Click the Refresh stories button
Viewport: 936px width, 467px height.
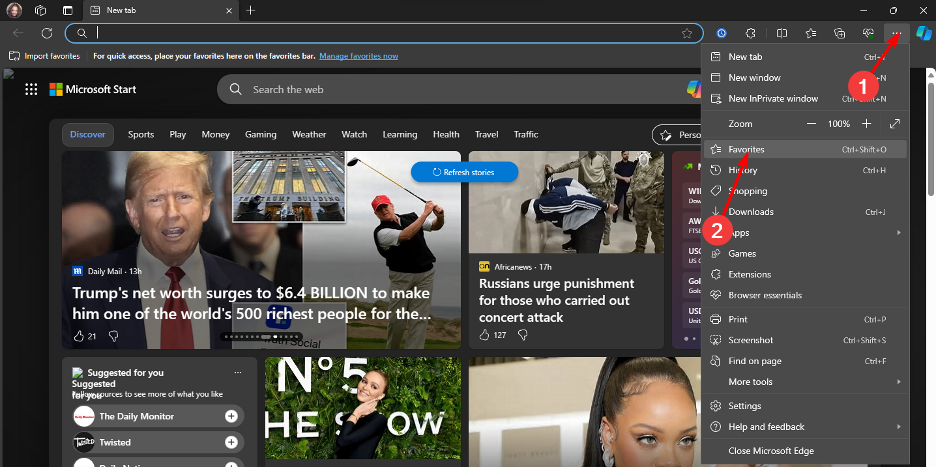point(464,172)
